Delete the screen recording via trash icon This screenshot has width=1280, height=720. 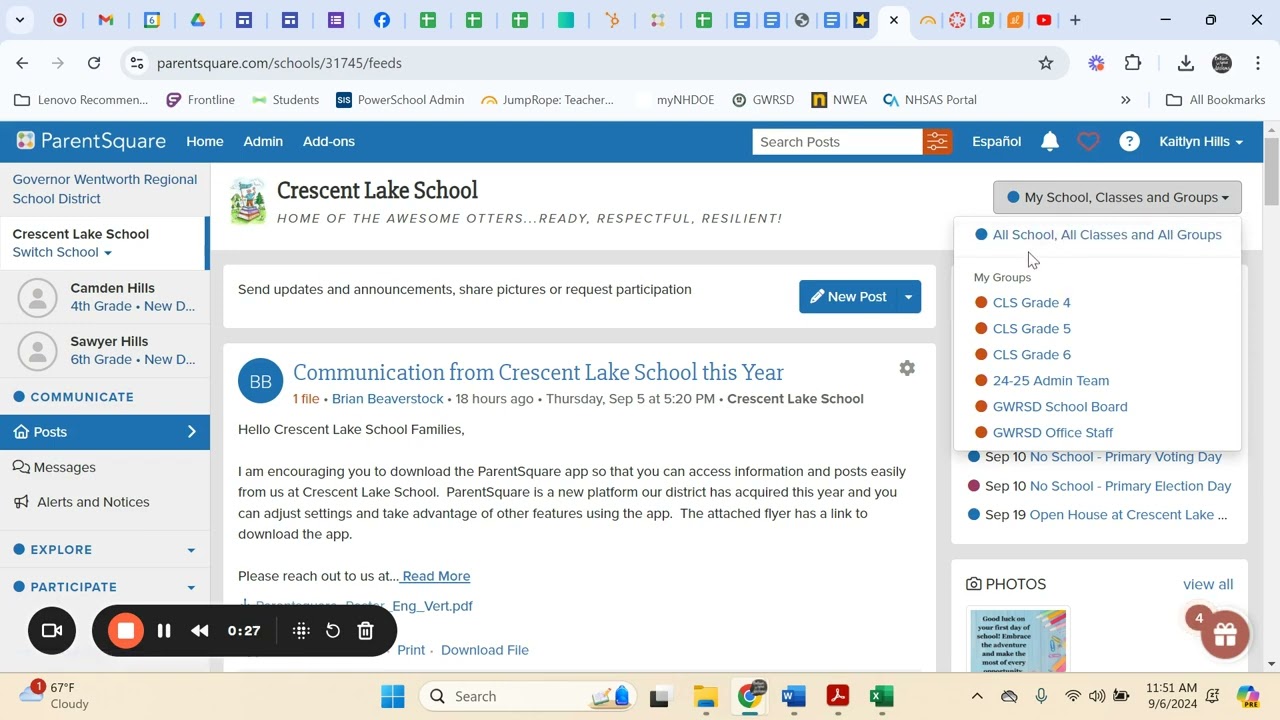coord(365,631)
